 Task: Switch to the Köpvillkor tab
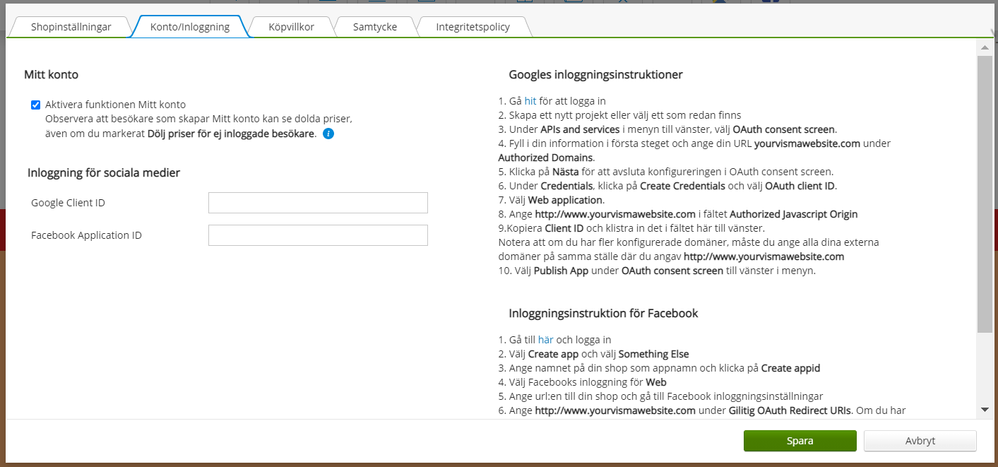[290, 27]
